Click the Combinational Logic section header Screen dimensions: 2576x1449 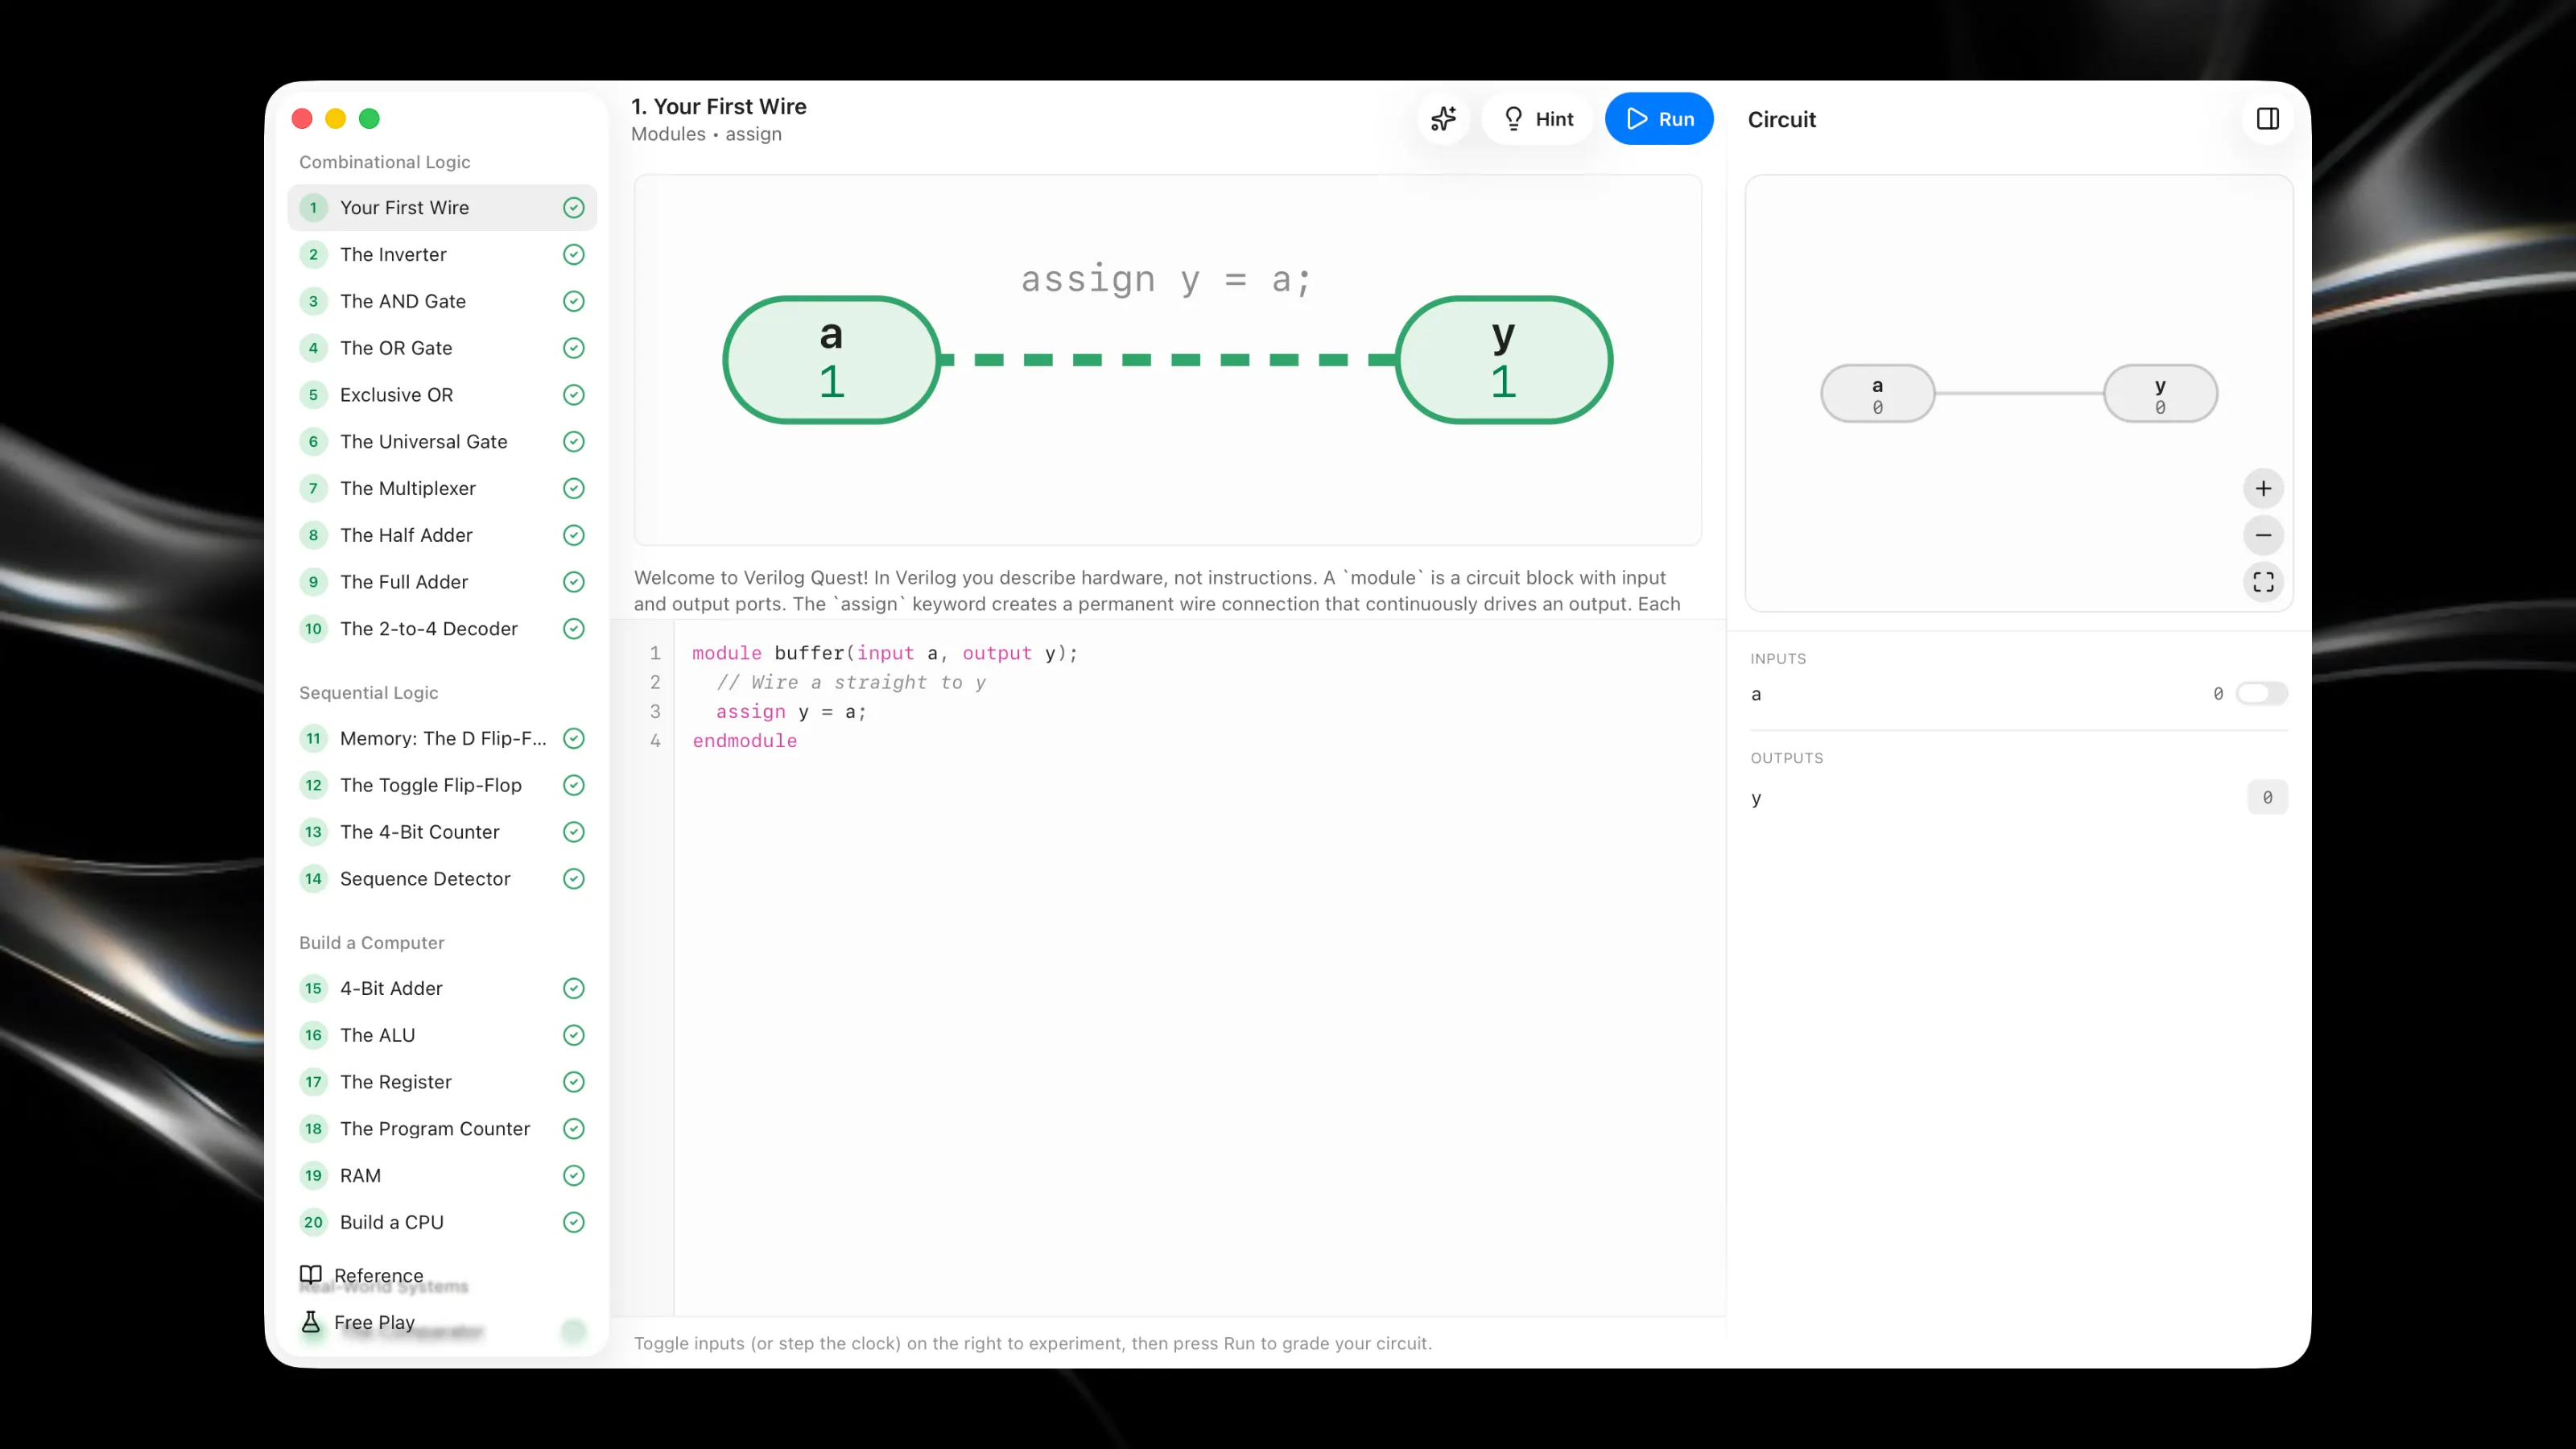(x=384, y=162)
